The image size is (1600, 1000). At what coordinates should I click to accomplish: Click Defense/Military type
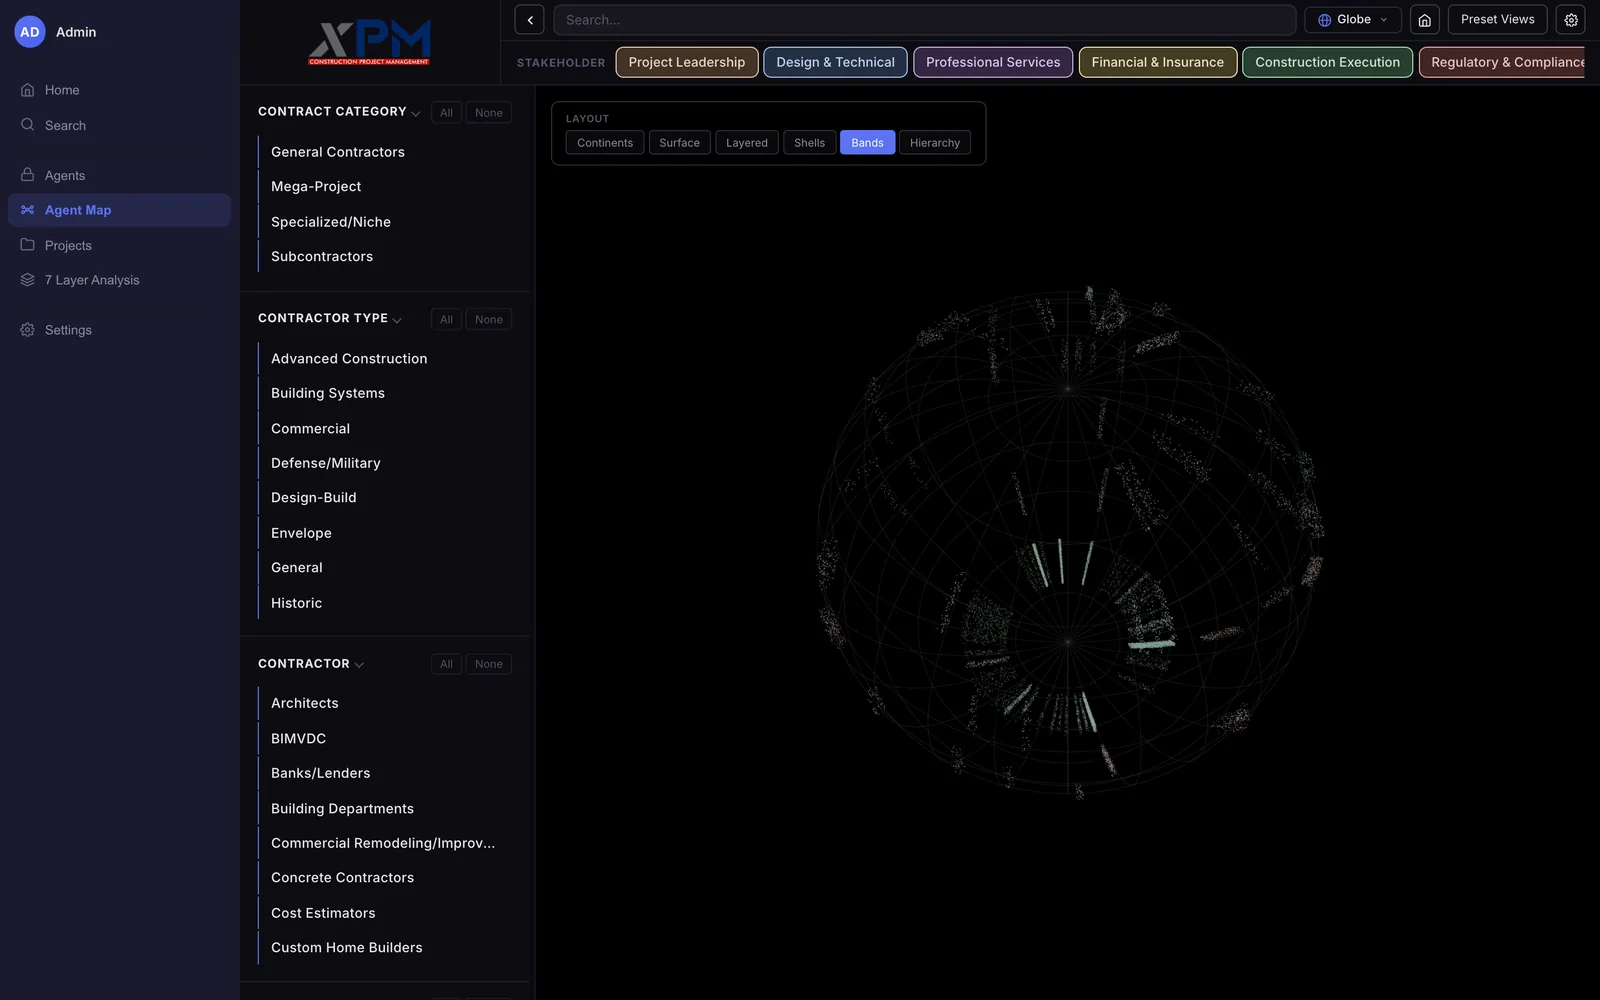(385, 463)
